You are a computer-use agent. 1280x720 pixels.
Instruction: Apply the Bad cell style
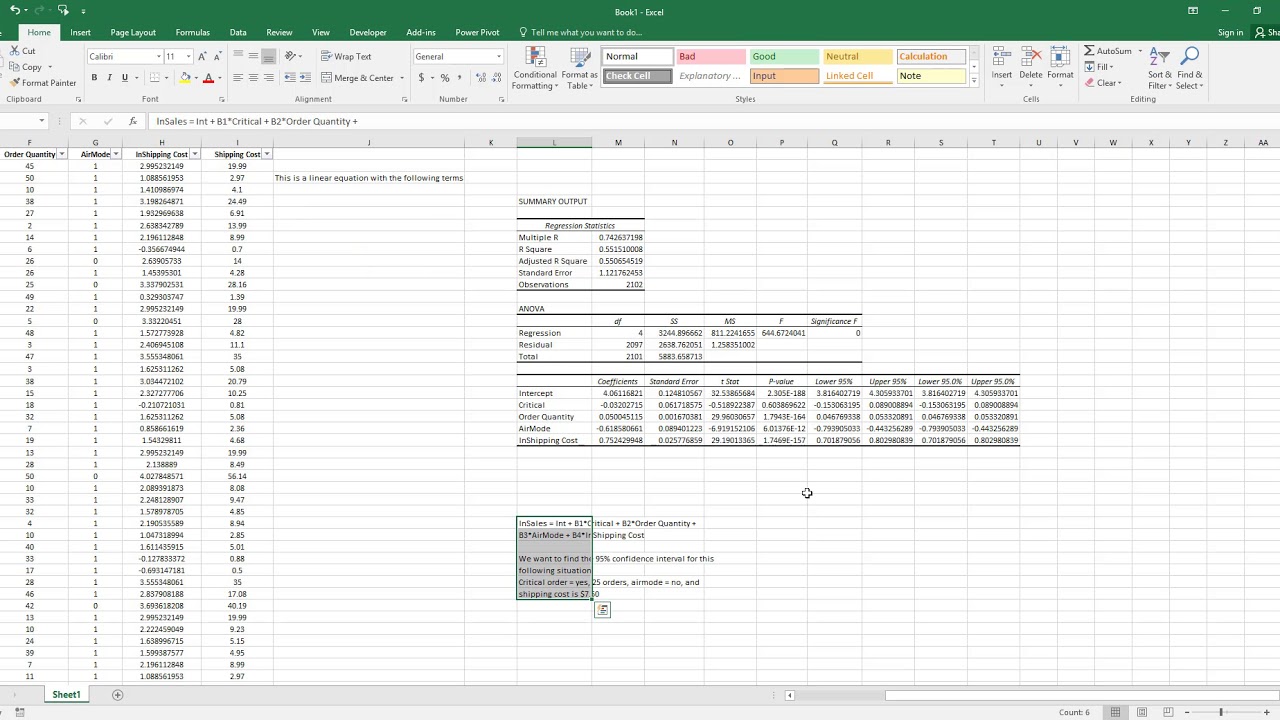[711, 57]
